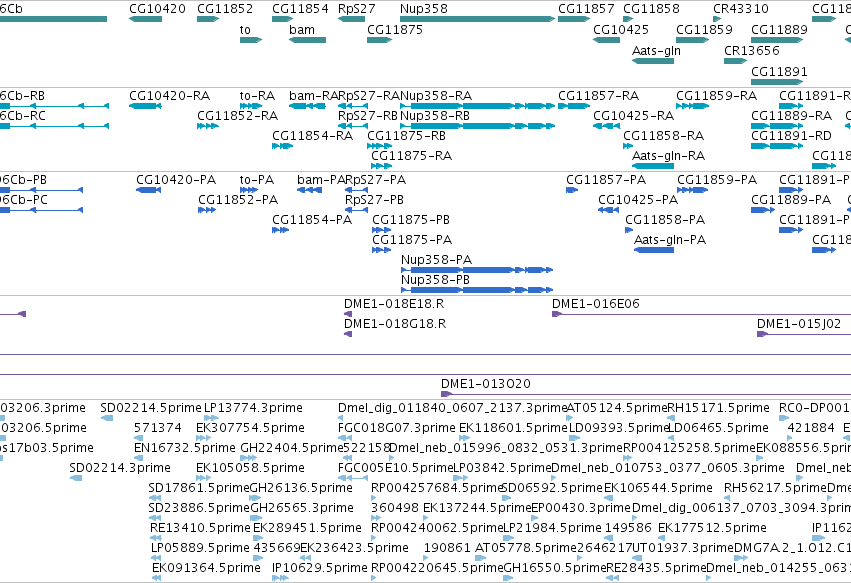Select the Nup358-PB coding sequence glyph
The height and width of the screenshot is (583, 851).
click(477, 290)
